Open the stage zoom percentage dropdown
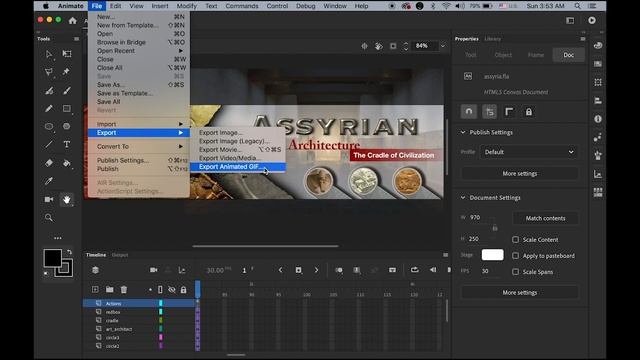Image resolution: width=640 pixels, height=360 pixels. click(442, 46)
